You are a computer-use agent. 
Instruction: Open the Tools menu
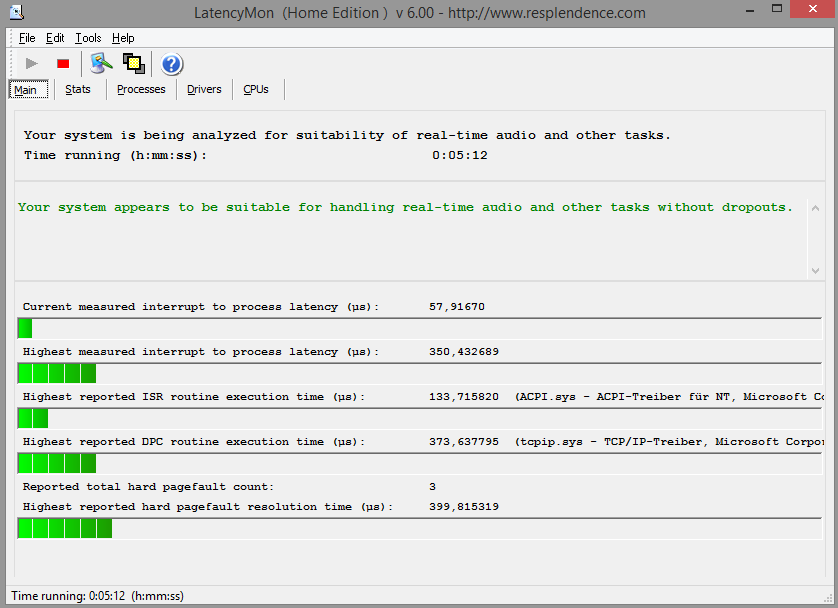88,38
